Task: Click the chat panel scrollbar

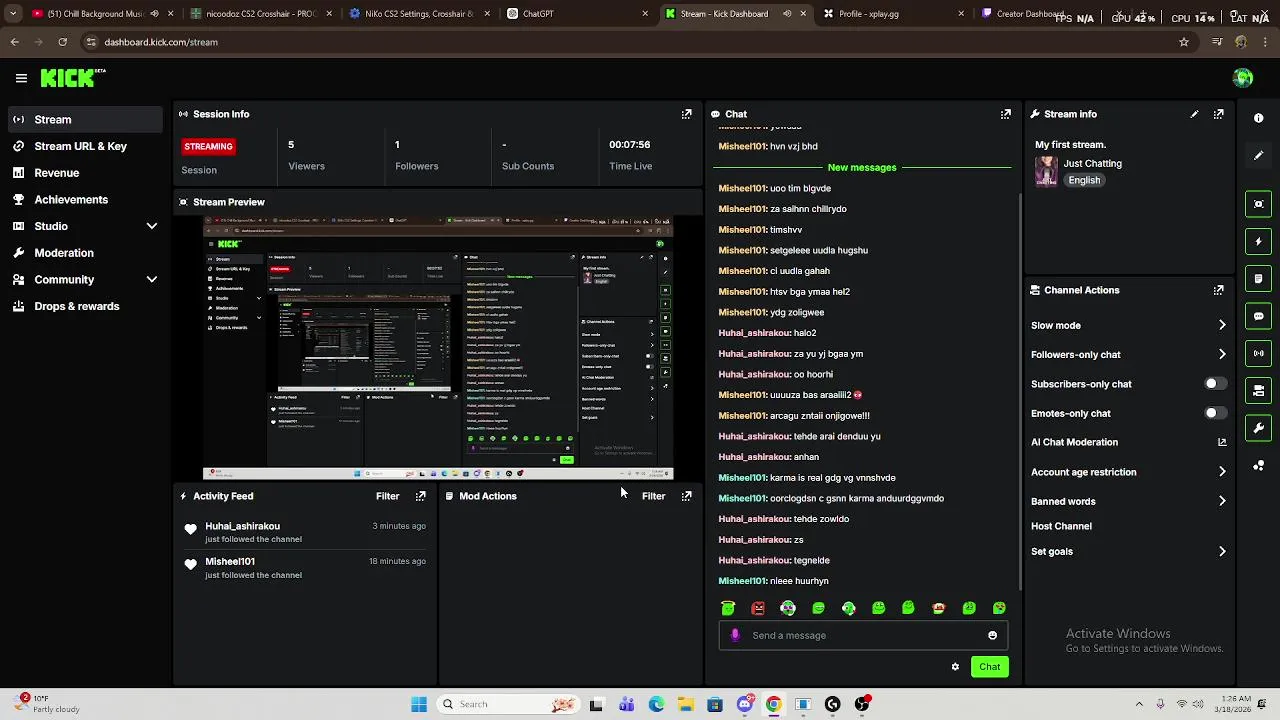Action: point(1019,390)
